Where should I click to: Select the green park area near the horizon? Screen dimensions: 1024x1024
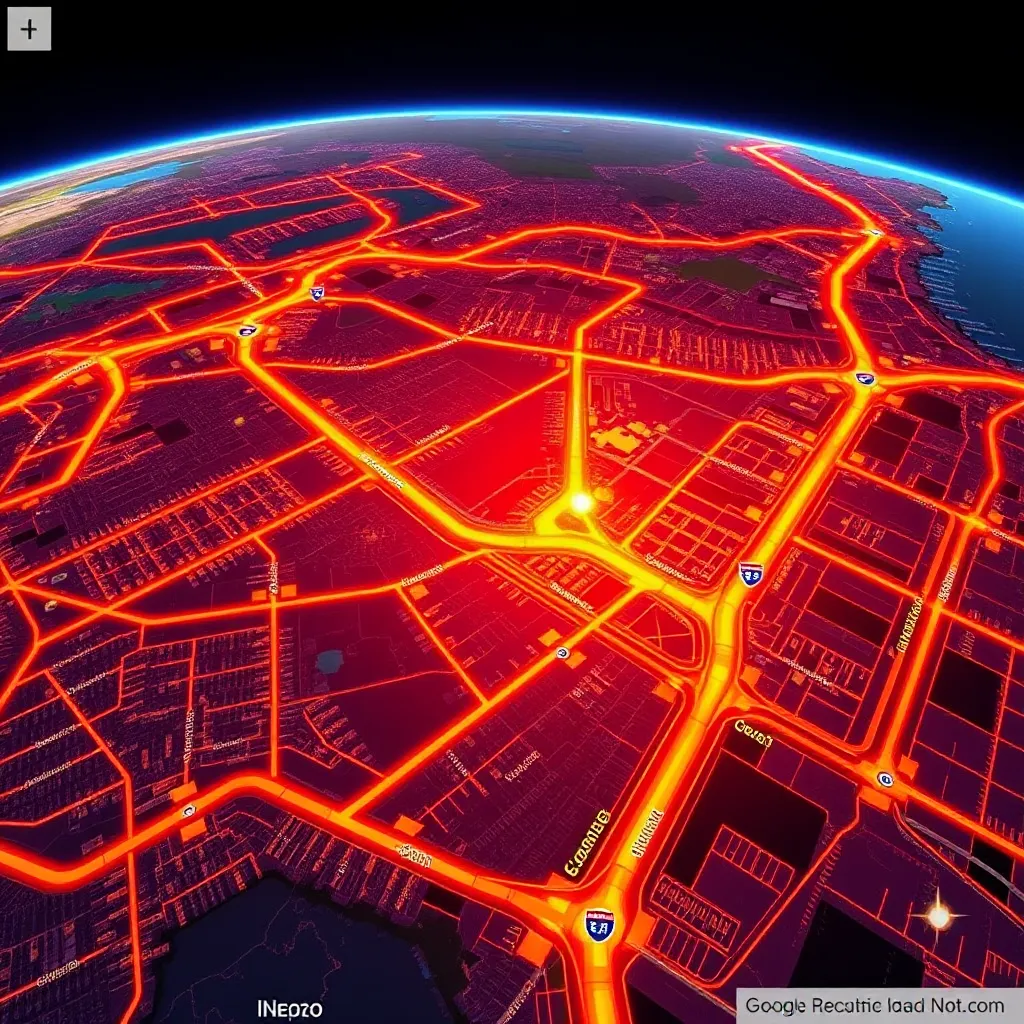[722, 274]
